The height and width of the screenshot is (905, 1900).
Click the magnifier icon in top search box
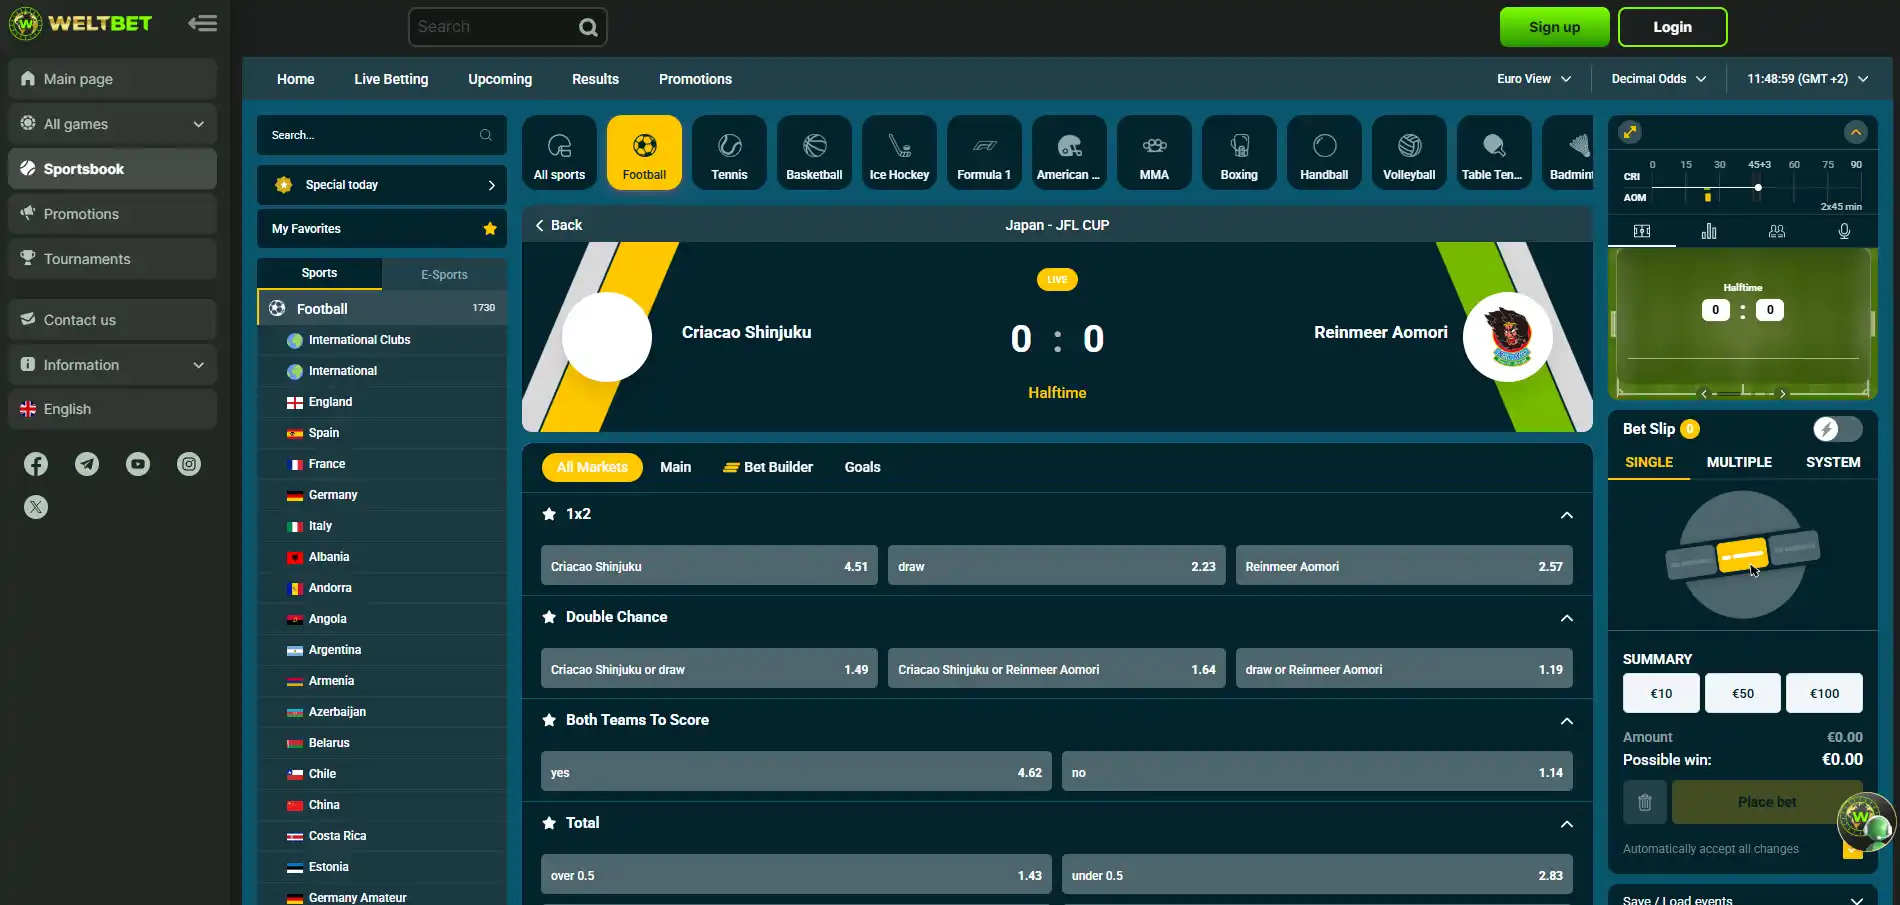(x=588, y=27)
